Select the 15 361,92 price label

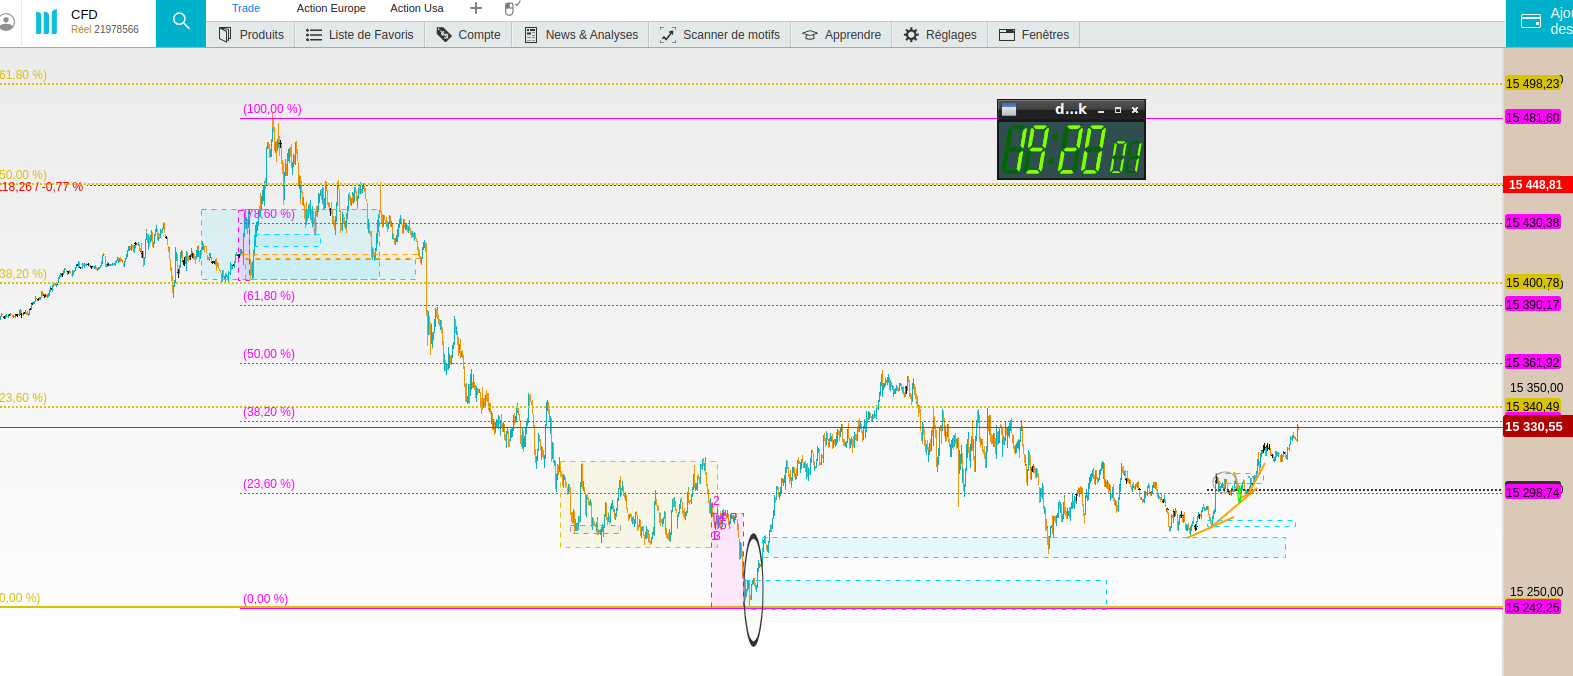pos(1533,363)
